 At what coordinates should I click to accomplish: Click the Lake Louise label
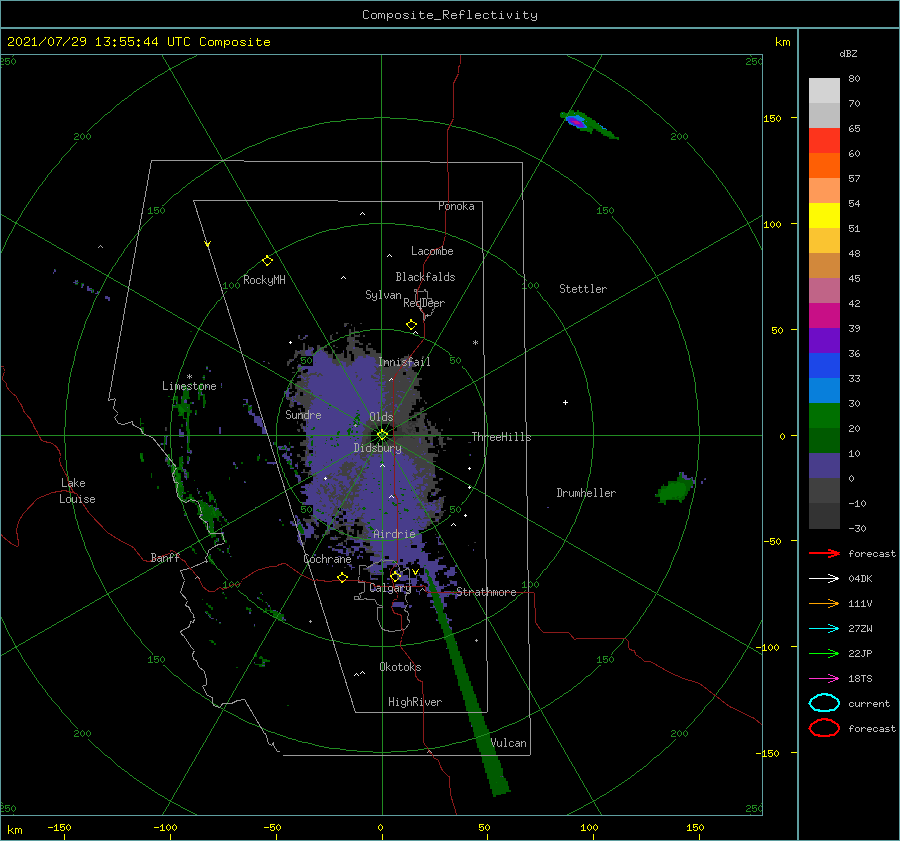pyautogui.click(x=77, y=491)
